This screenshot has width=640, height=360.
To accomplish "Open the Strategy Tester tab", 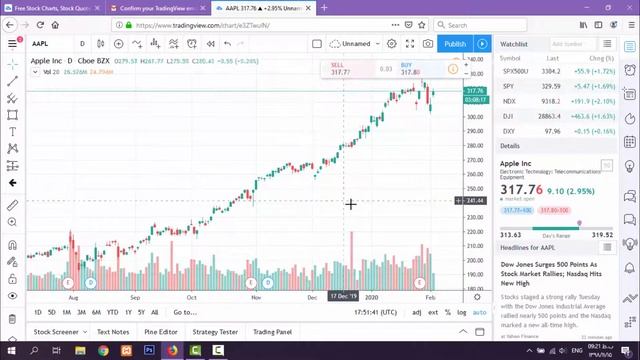I will pos(215,332).
